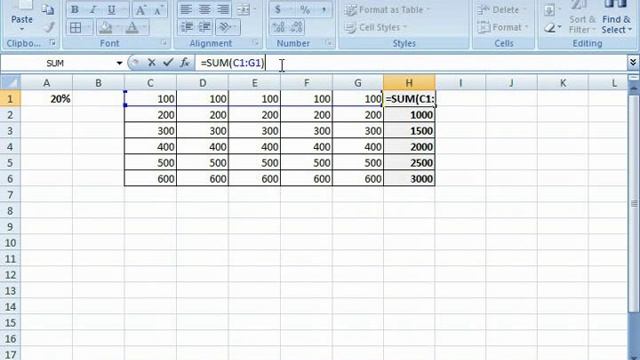Click the Format Painter brush icon
640x360 pixels.
click(x=49, y=27)
